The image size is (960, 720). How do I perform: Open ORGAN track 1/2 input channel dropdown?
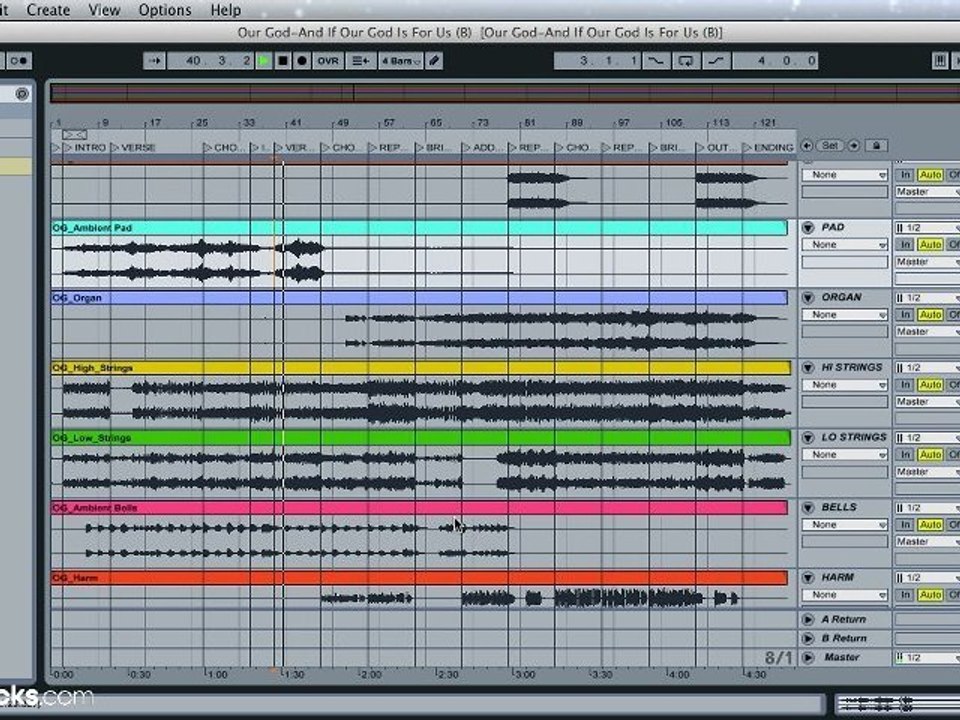pos(927,298)
